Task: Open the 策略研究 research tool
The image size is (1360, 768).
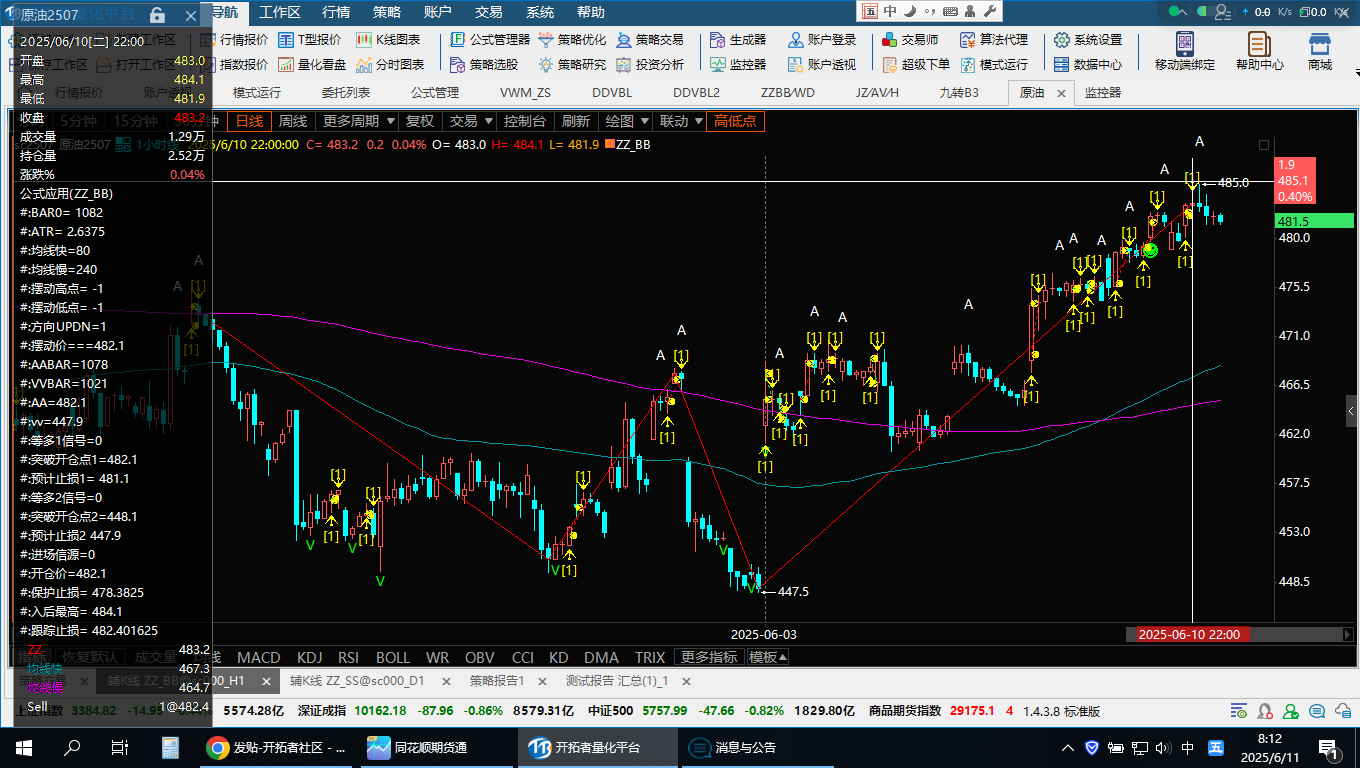Action: coord(572,64)
